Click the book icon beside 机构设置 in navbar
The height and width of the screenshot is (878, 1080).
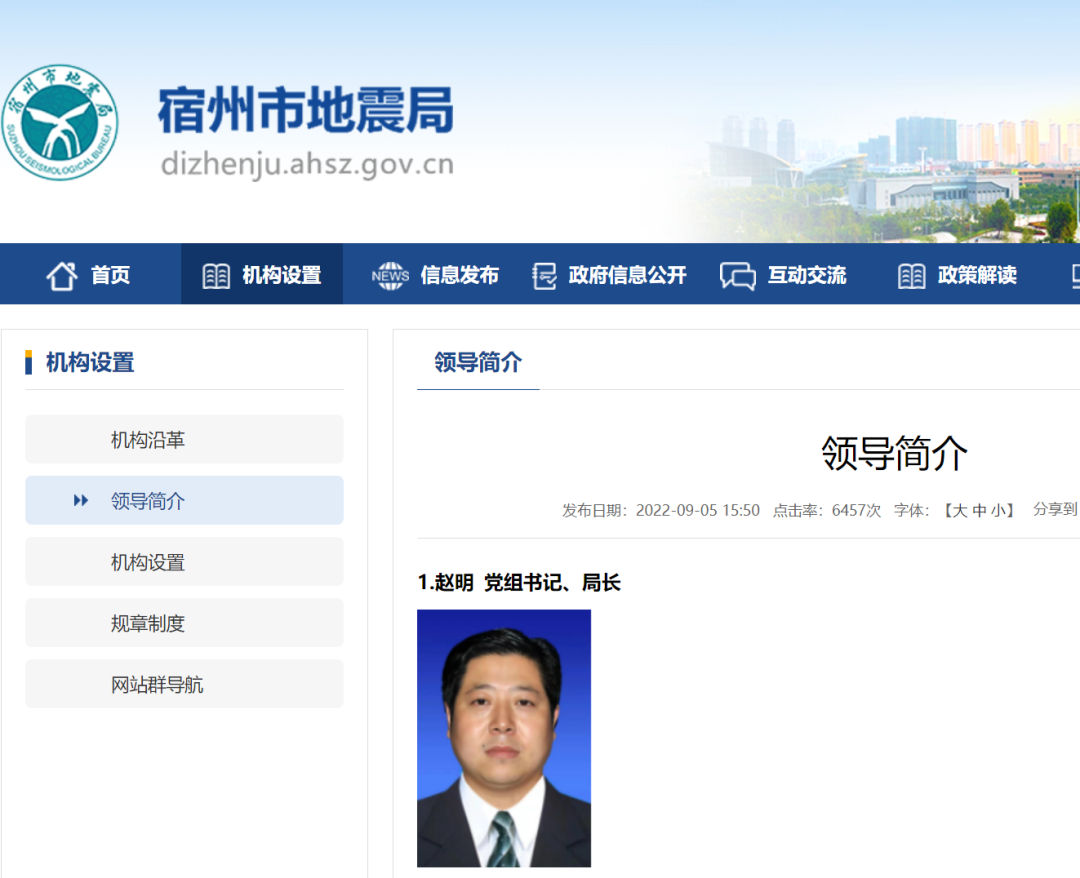click(x=216, y=276)
